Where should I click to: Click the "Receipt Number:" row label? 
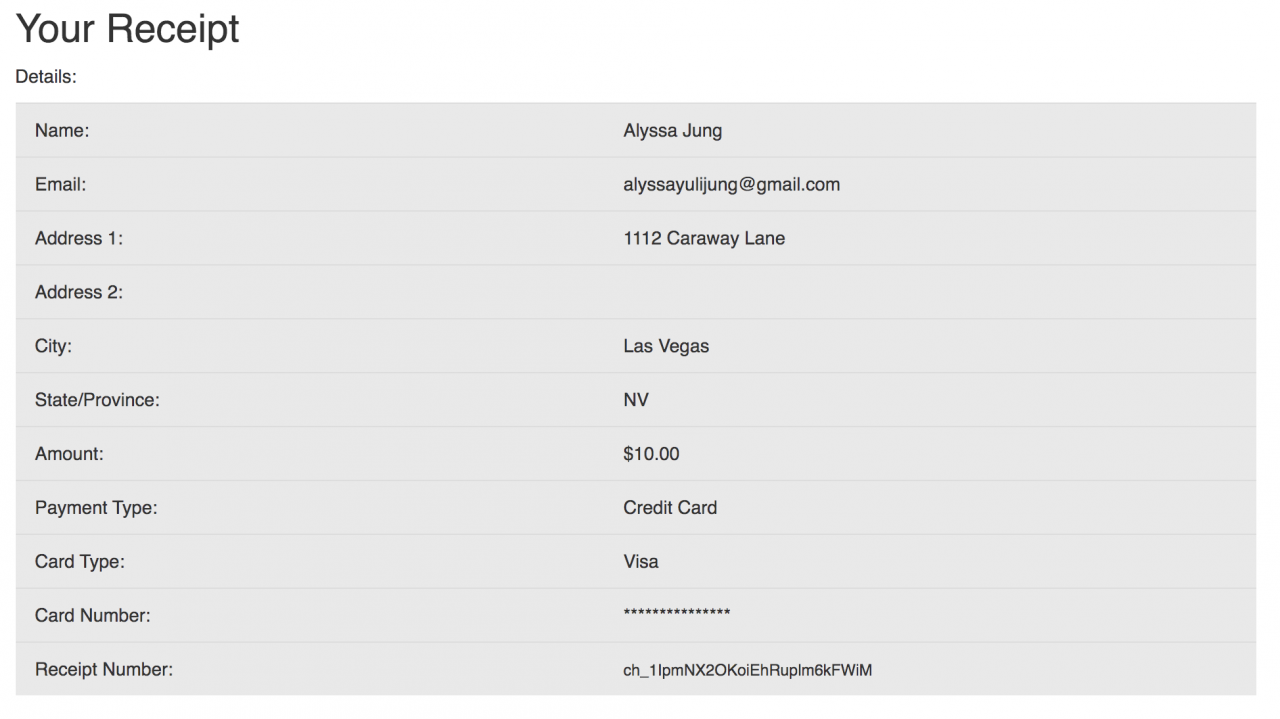click(104, 670)
